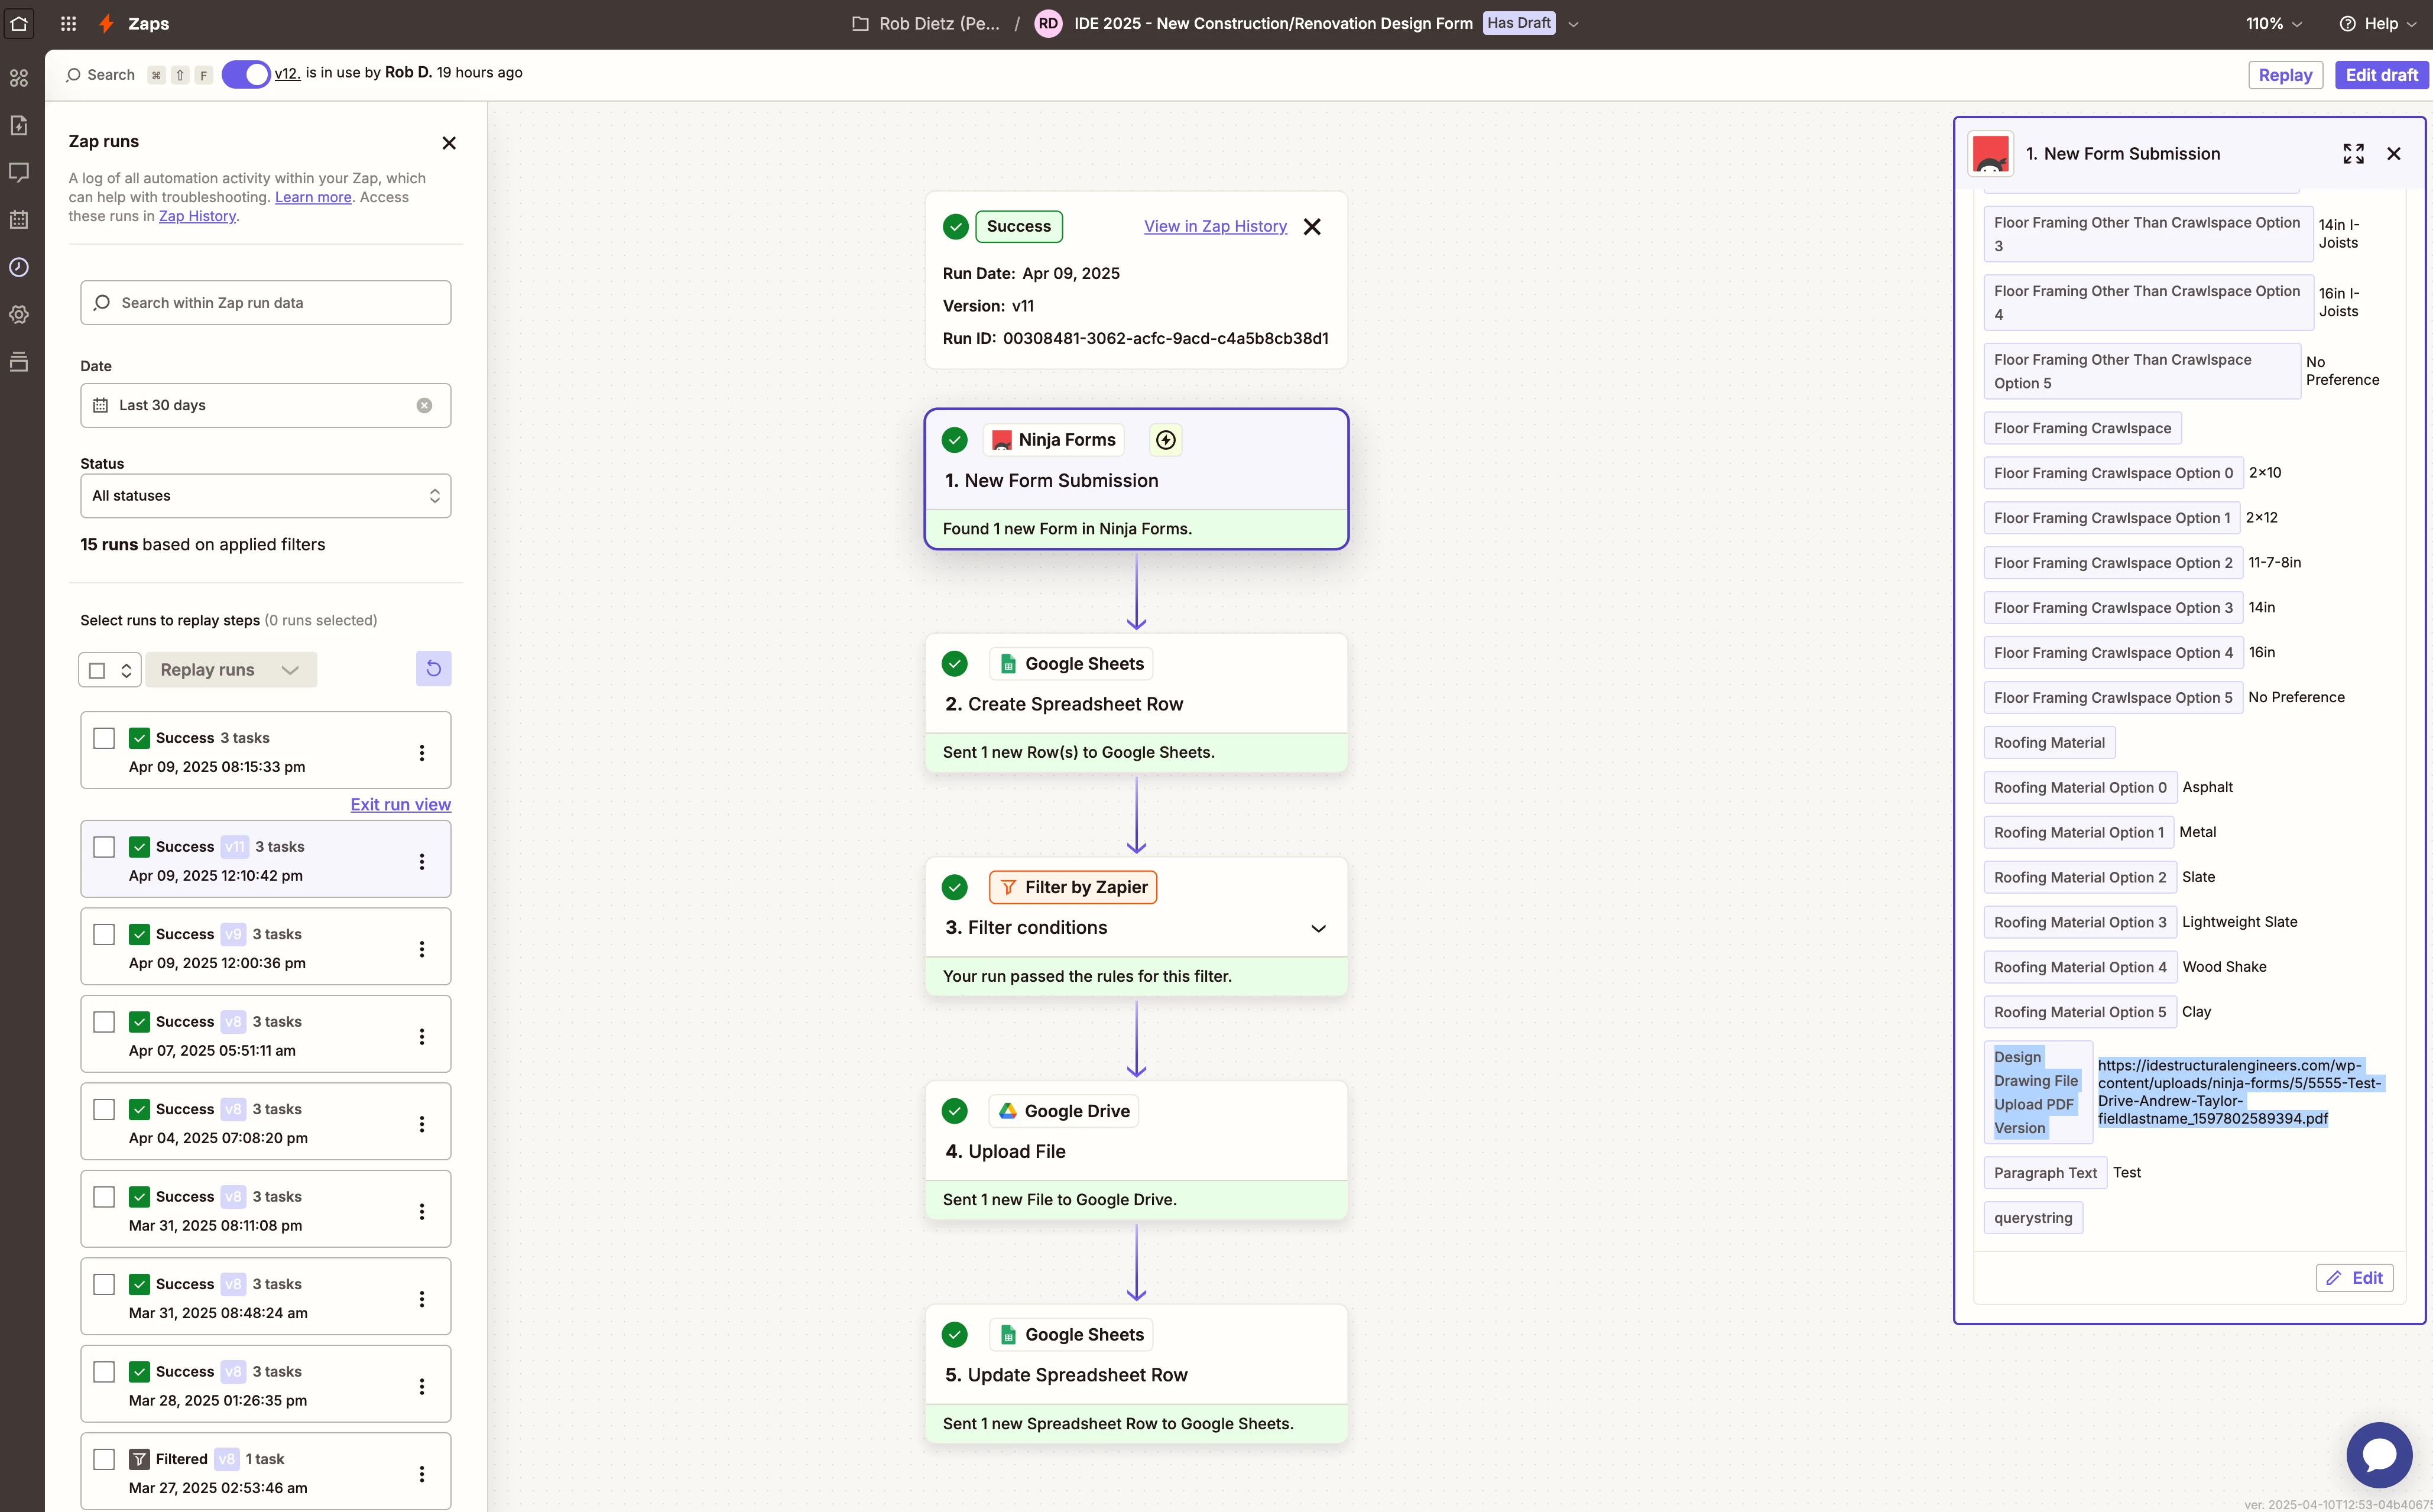
Task: Select the Mar 31 08:48:24 am run checkbox
Action: pyautogui.click(x=104, y=1284)
